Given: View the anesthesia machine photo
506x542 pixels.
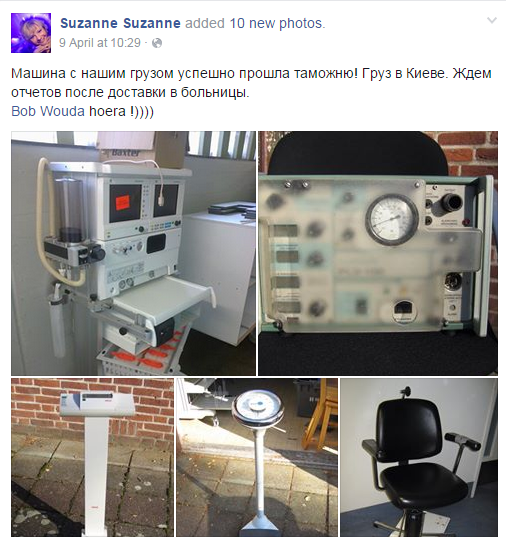Looking at the screenshot, I should tap(133, 253).
